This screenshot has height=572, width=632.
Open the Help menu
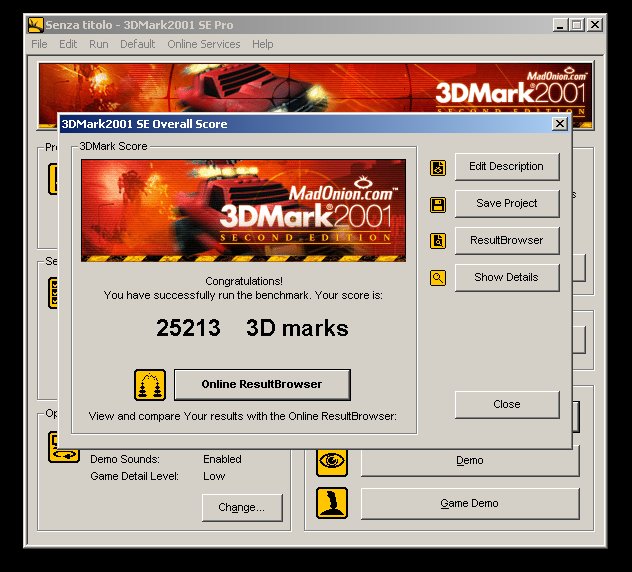(262, 44)
